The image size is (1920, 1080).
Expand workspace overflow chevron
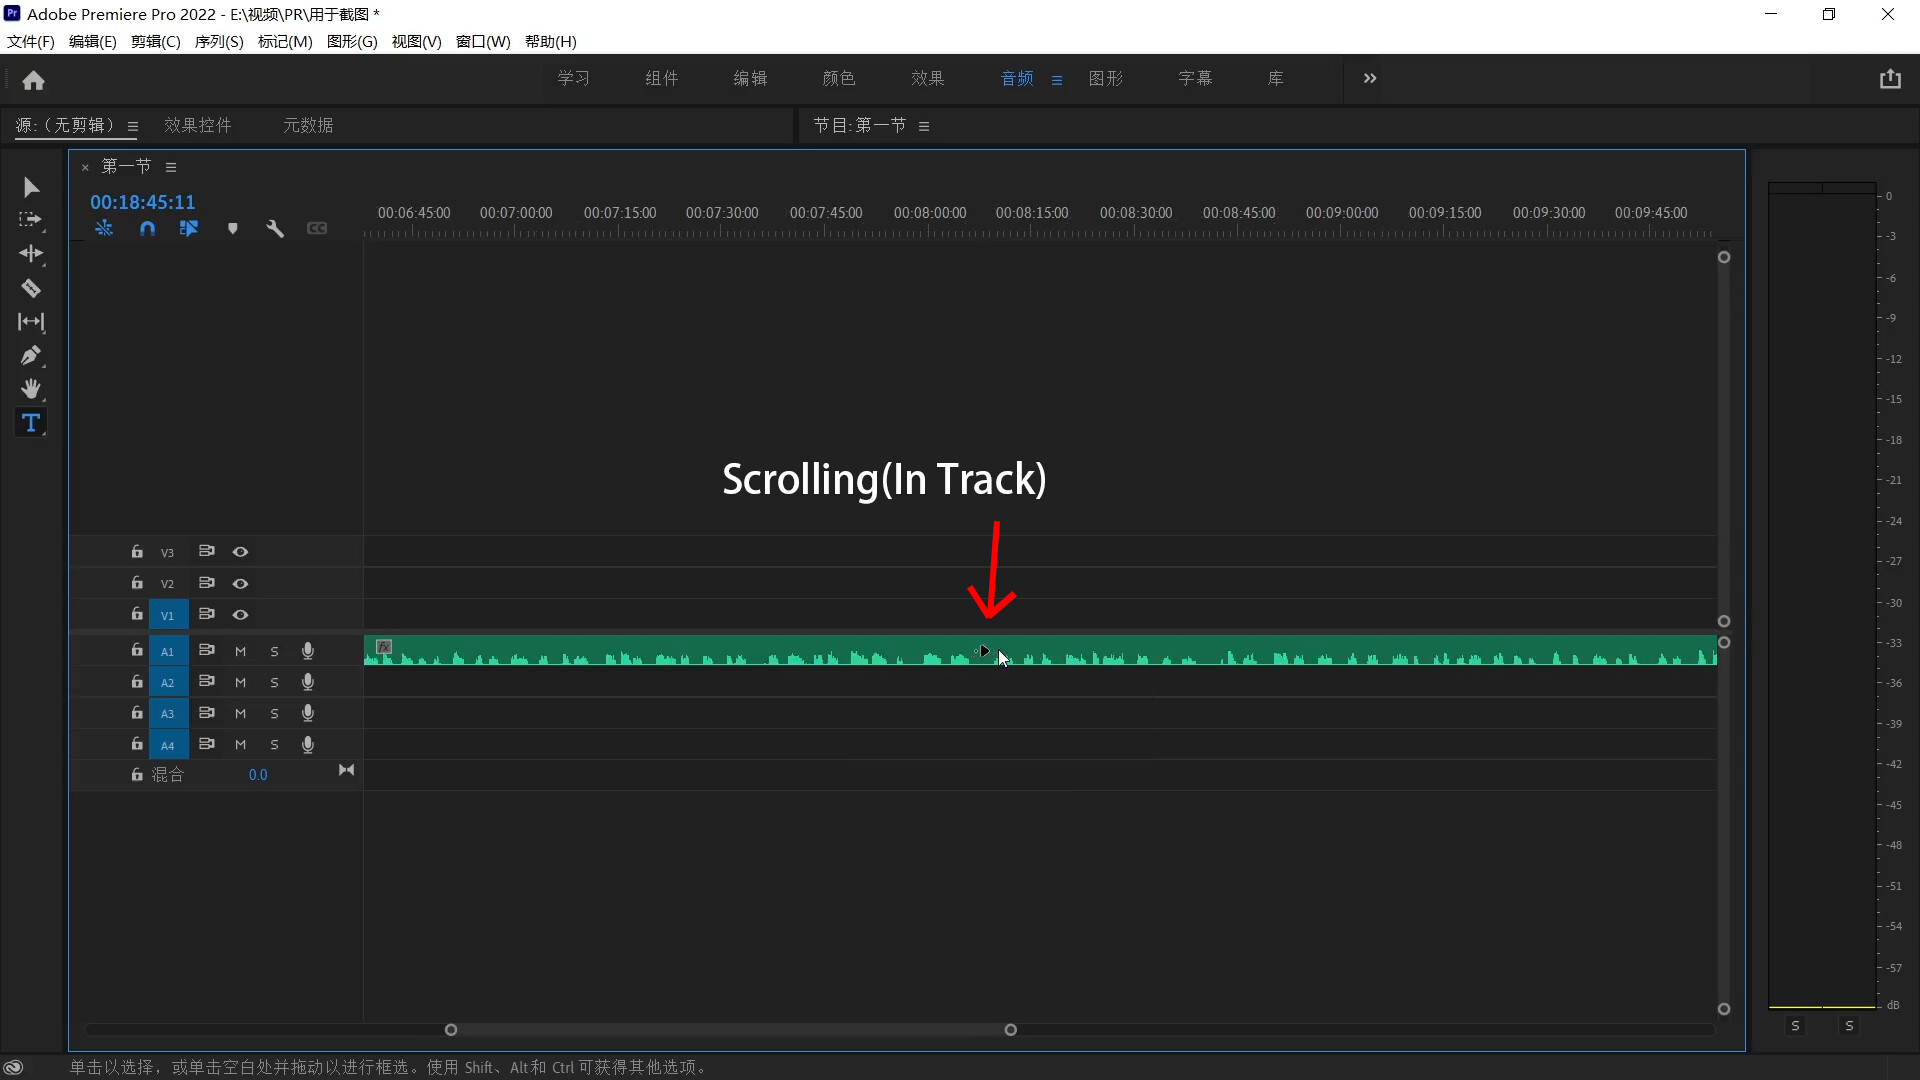pyautogui.click(x=1370, y=78)
